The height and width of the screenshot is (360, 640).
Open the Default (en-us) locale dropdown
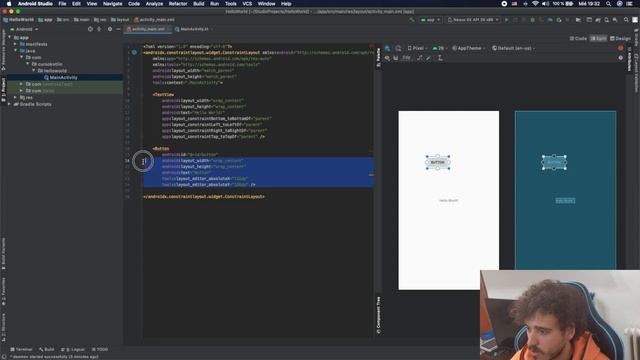click(513, 48)
